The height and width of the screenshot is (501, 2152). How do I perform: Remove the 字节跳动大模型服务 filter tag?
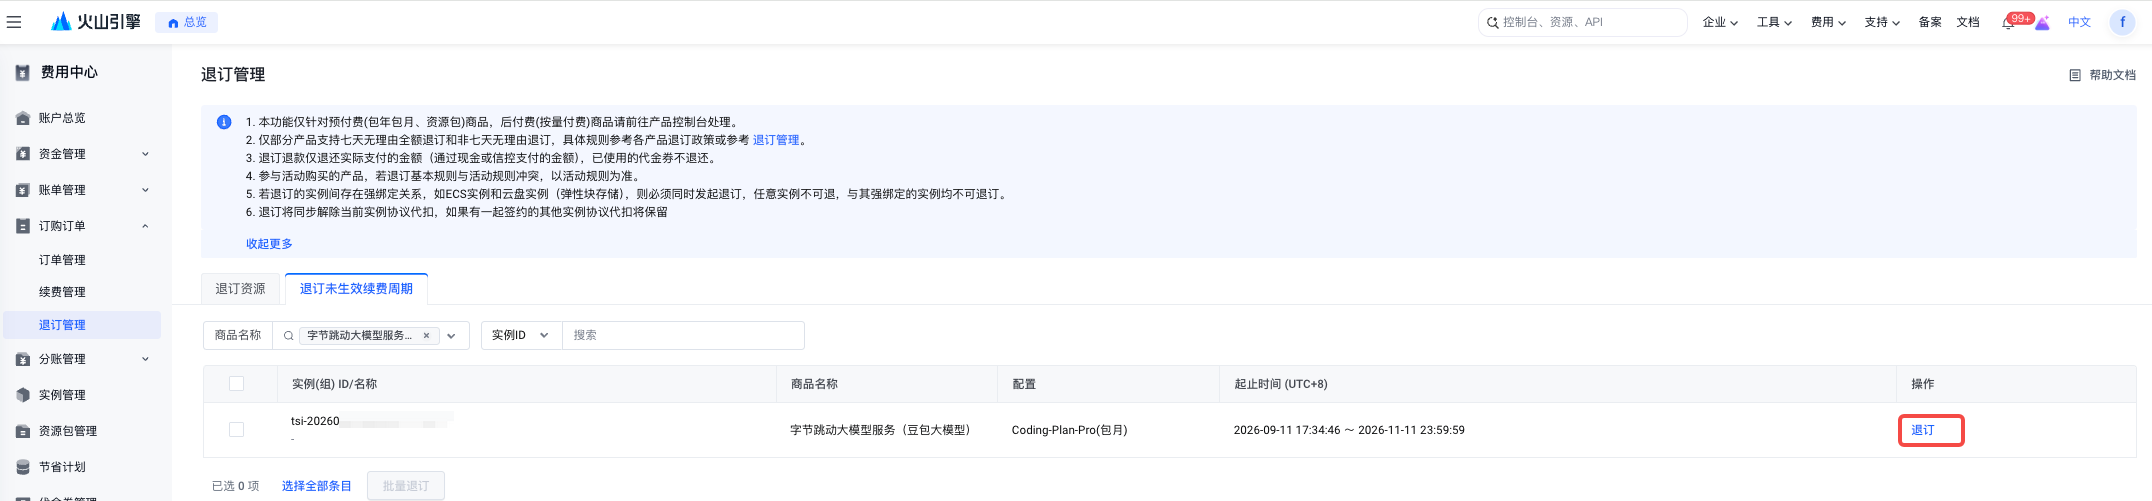coord(426,336)
